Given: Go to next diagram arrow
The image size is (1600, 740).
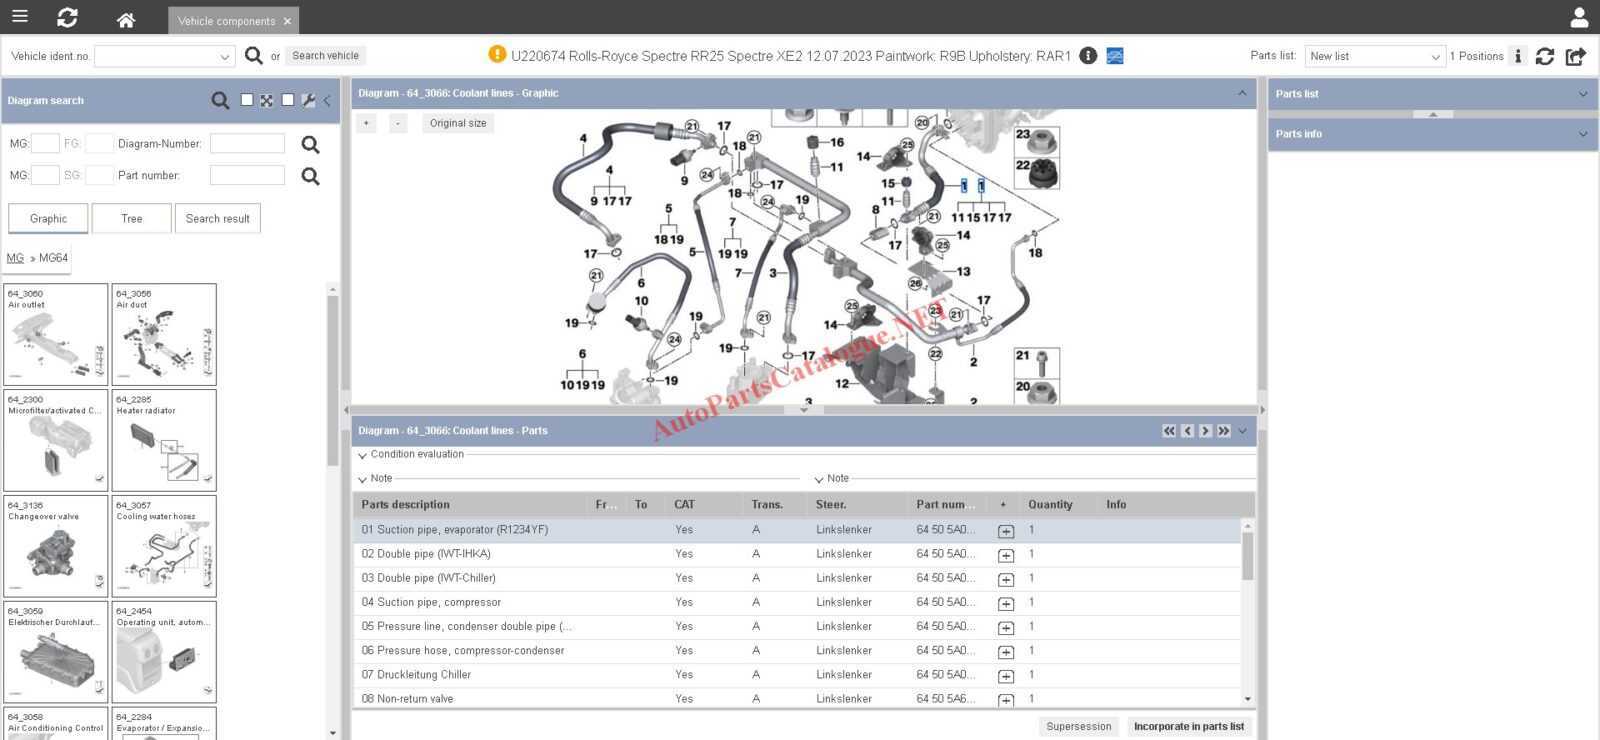Looking at the screenshot, I should [x=1205, y=431].
